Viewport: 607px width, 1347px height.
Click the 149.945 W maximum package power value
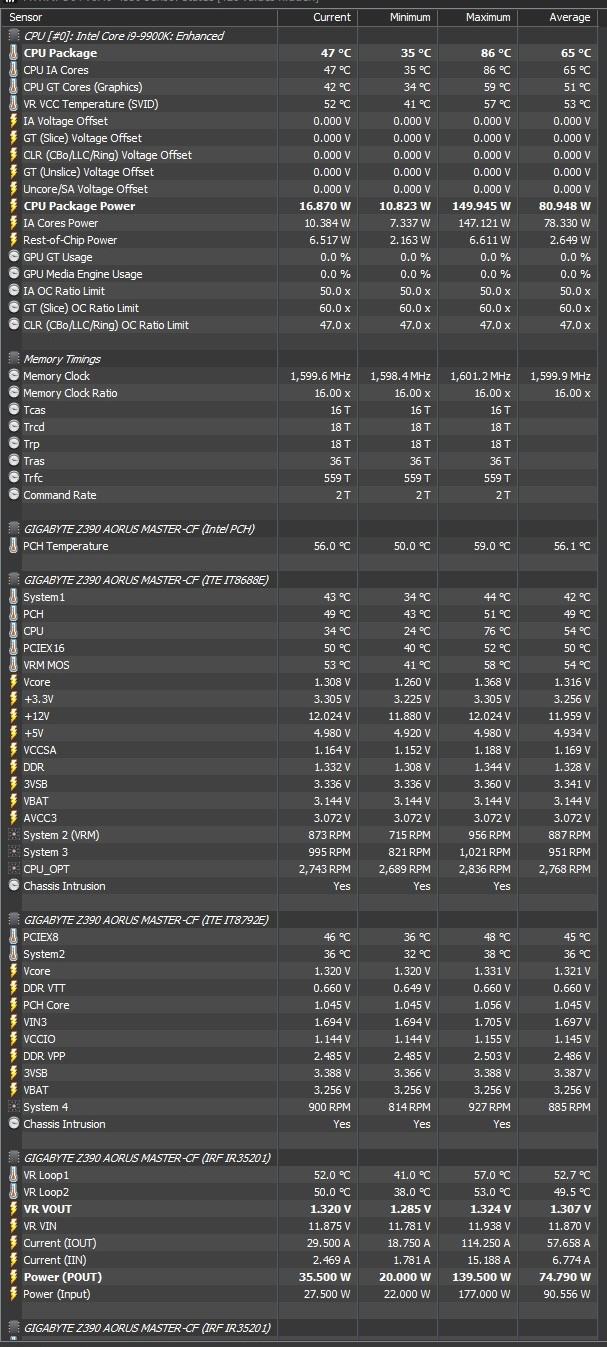[480, 206]
